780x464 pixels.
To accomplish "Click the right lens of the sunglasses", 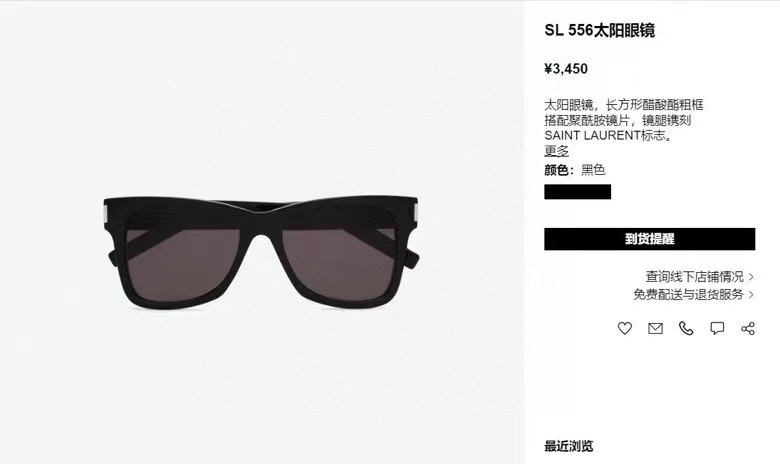I will (339, 264).
